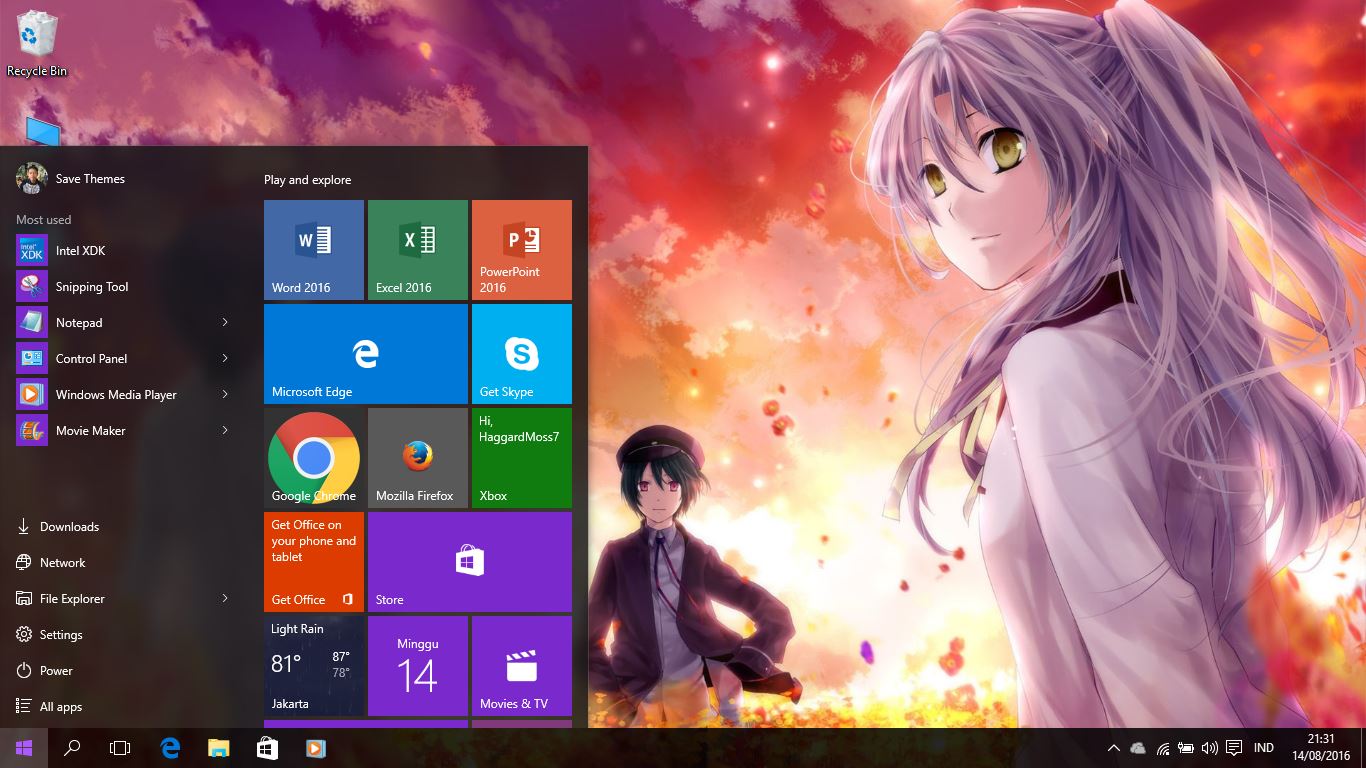Expand the Control Panel jump list arrow
1366x768 pixels.
coord(225,358)
